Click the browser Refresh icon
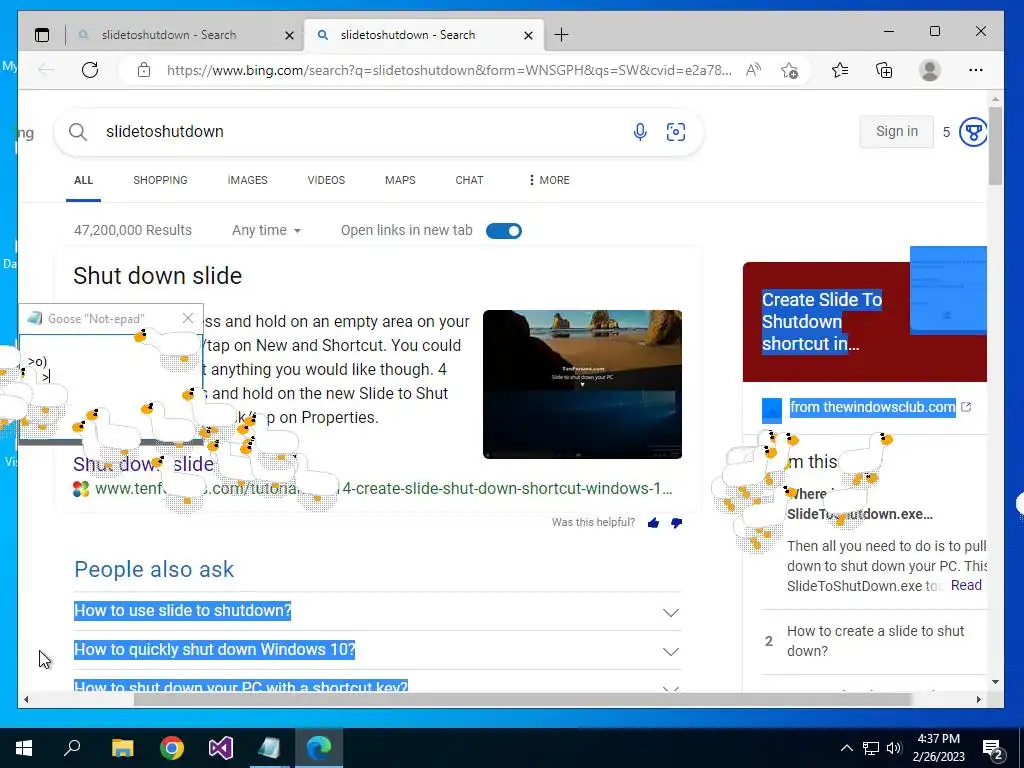1024x768 pixels. 90,70
